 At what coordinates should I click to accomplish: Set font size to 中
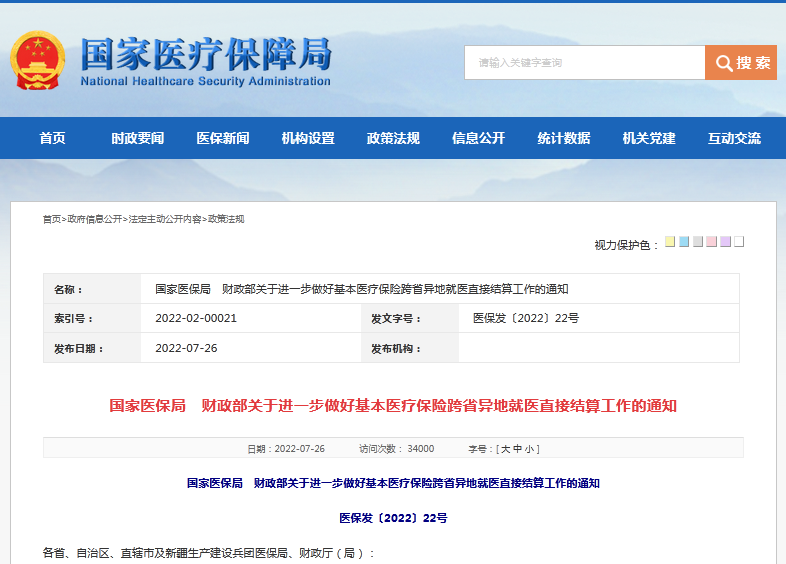pos(517,449)
